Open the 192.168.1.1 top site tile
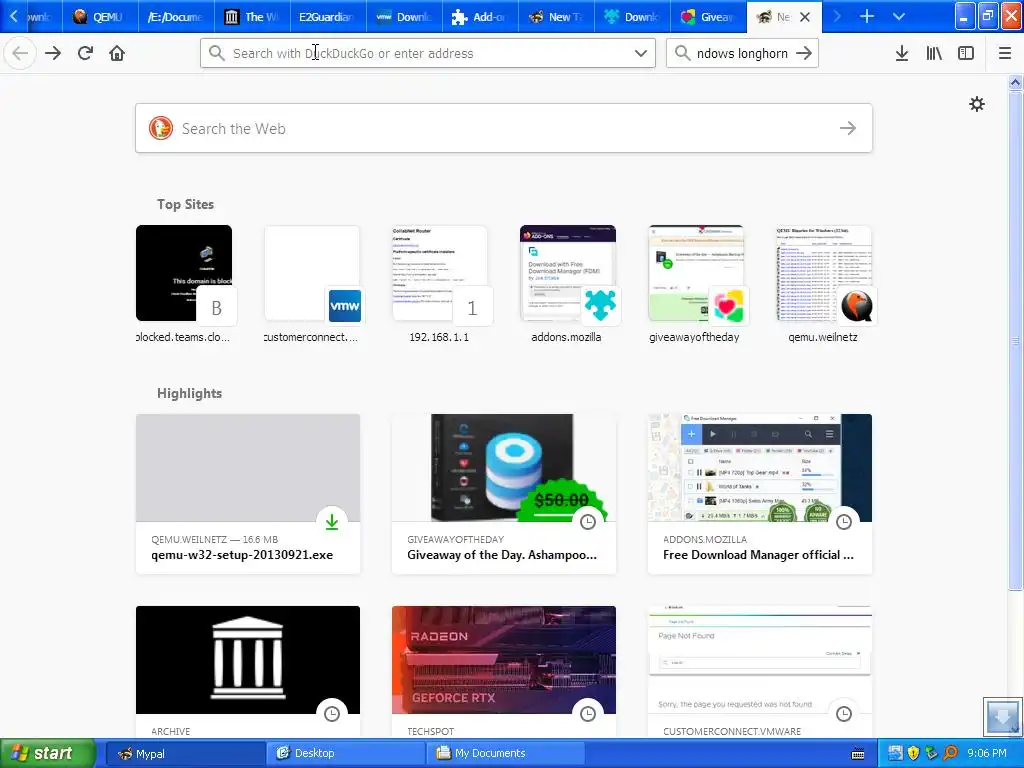 point(440,284)
